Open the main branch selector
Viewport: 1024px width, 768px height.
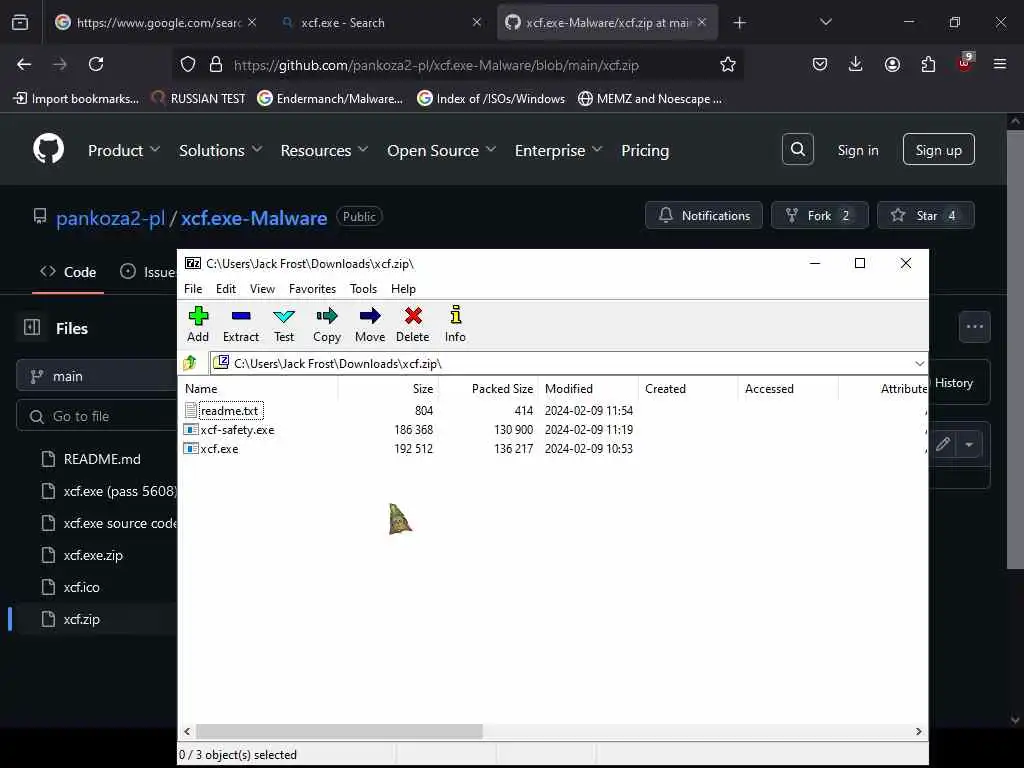[97, 376]
